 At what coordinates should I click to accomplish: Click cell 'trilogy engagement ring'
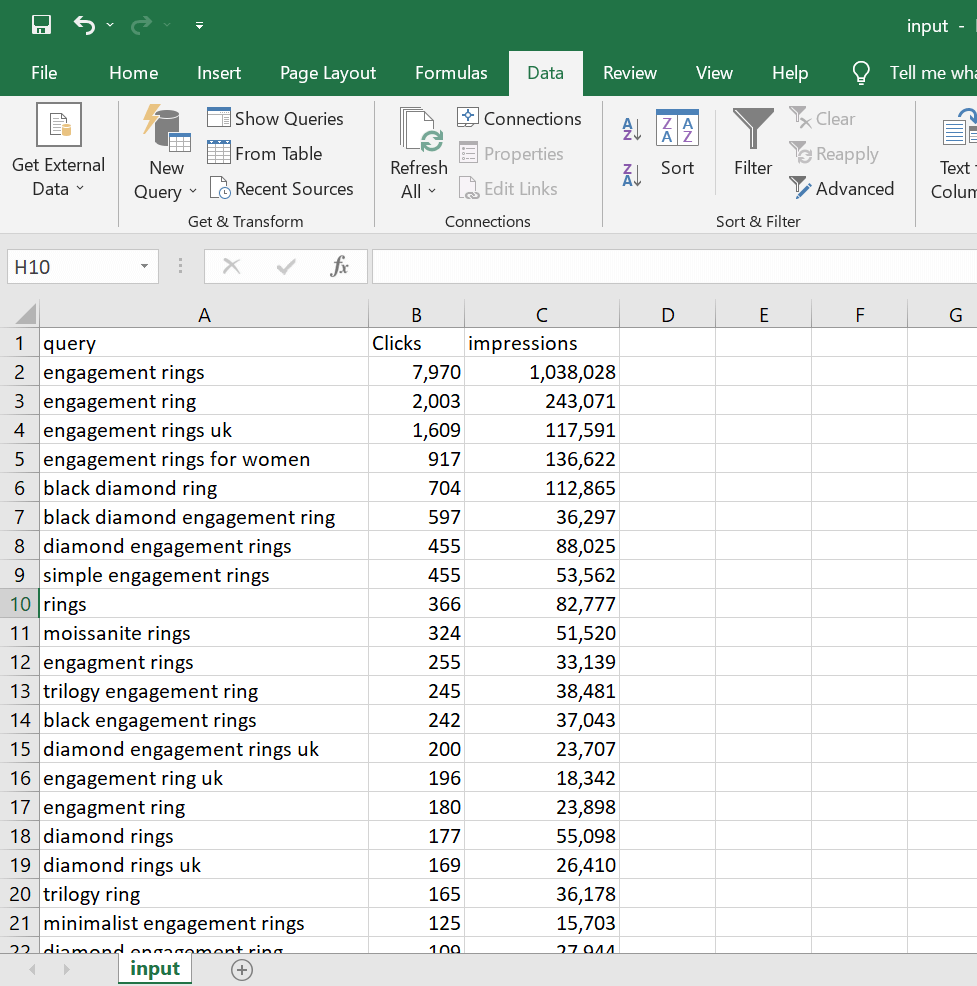pyautogui.click(x=204, y=691)
